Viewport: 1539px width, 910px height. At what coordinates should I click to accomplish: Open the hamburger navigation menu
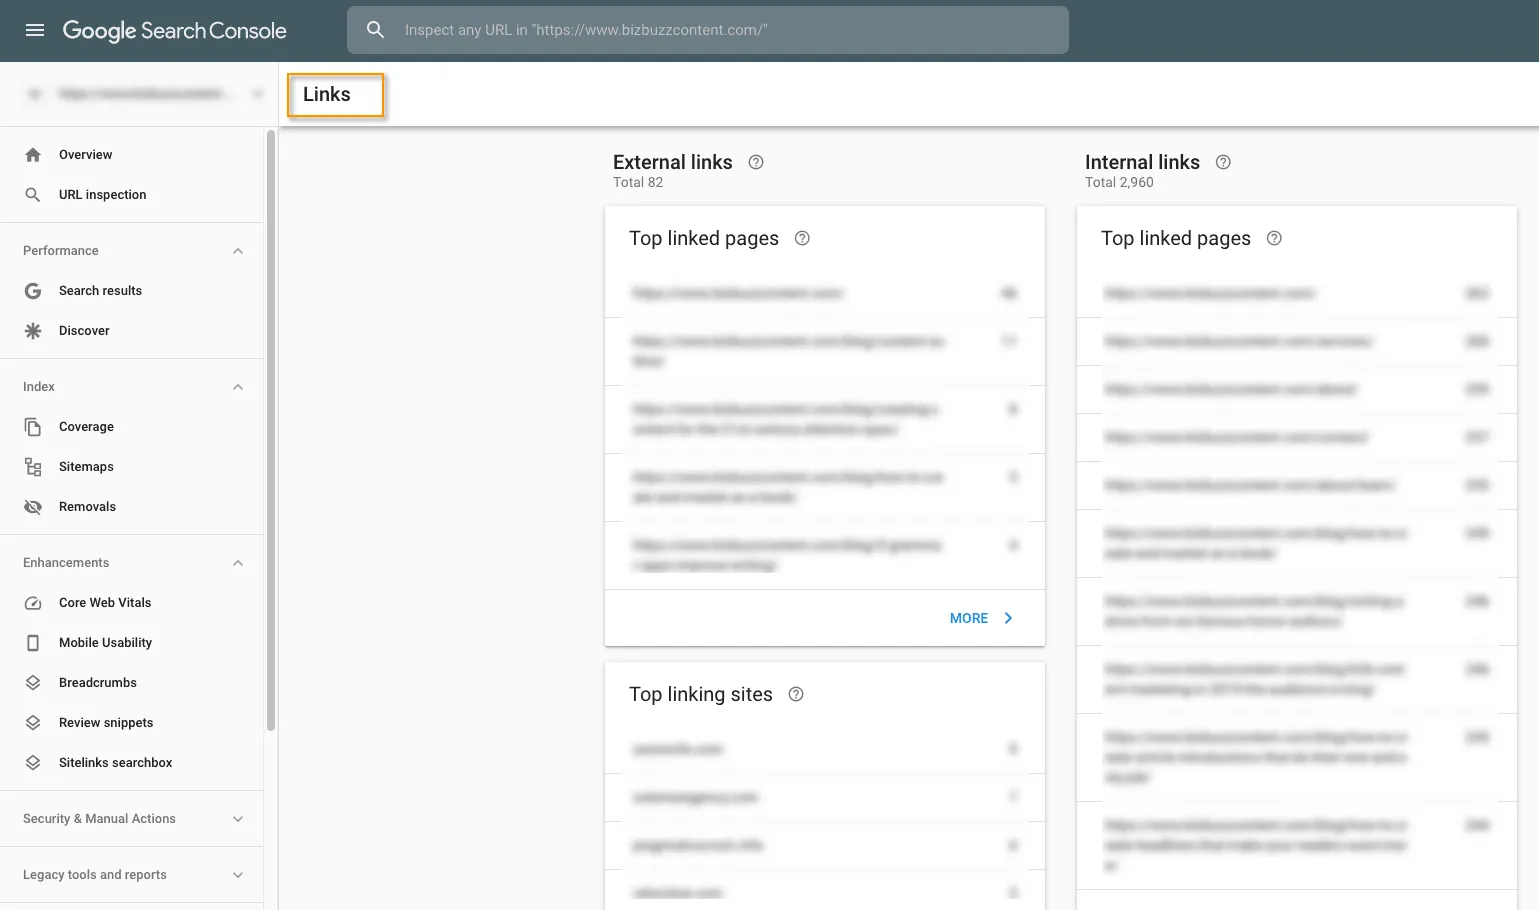pyautogui.click(x=35, y=30)
